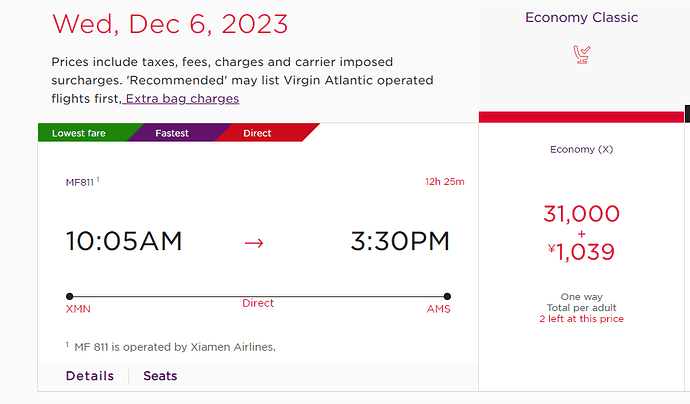Screen dimensions: 690x404
Task: Open flight Details
Action: [90, 376]
